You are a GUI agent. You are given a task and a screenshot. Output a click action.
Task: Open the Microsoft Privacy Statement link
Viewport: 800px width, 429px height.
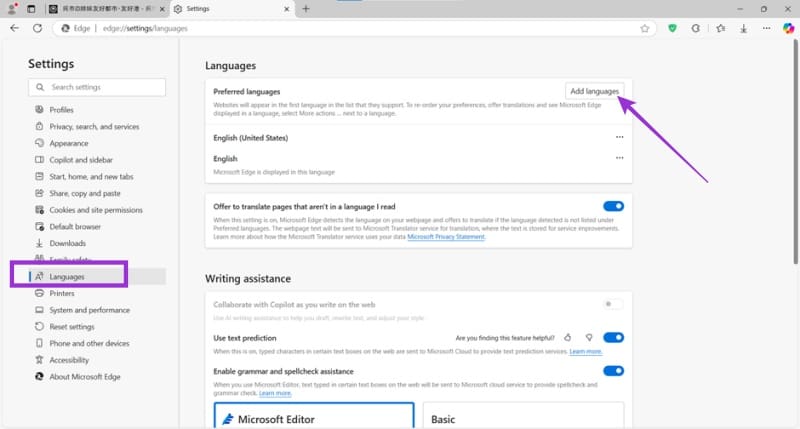pos(446,237)
